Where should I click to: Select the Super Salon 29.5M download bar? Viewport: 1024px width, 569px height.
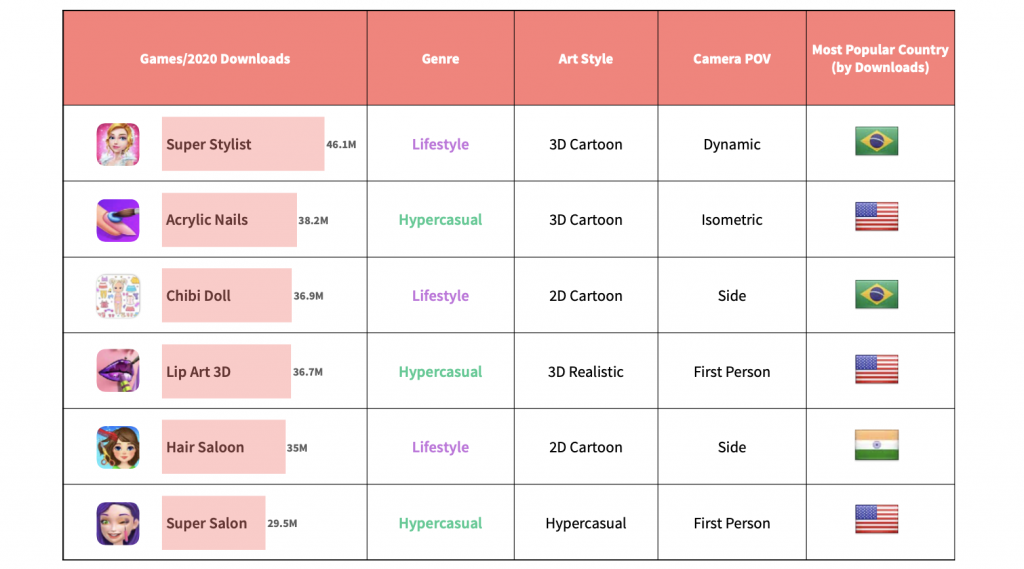(x=213, y=523)
